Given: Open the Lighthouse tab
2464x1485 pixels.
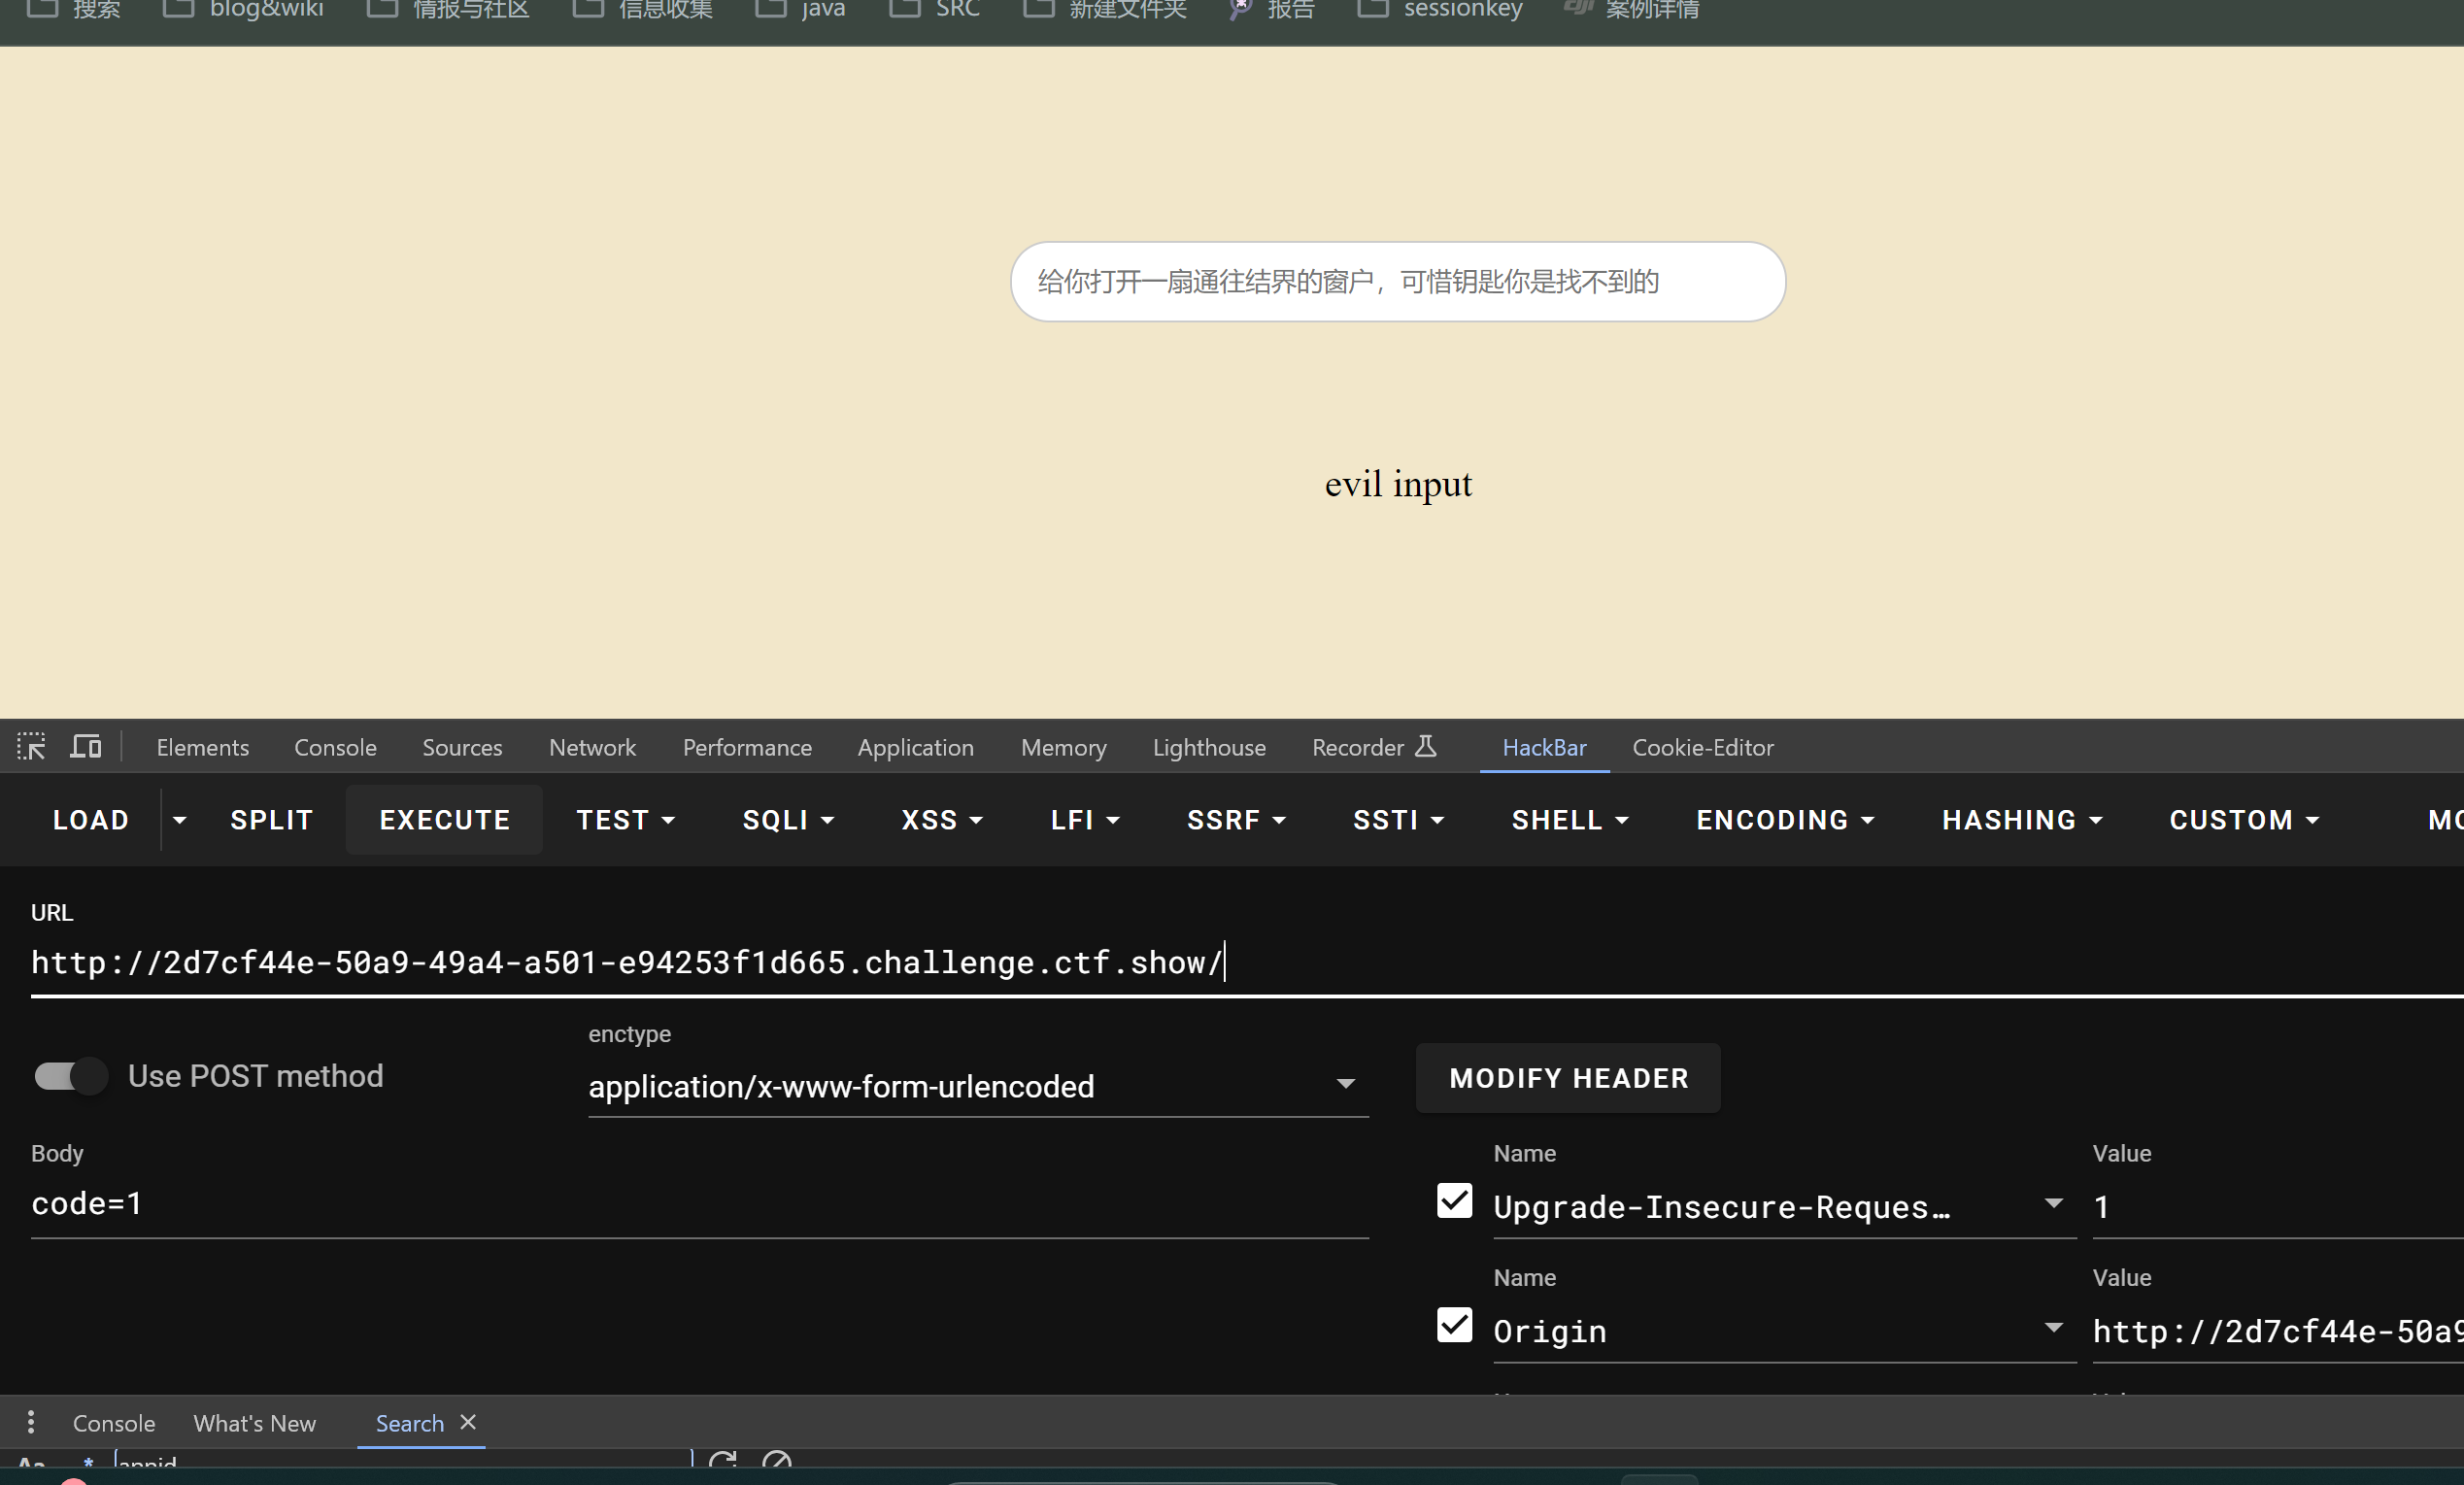Looking at the screenshot, I should pyautogui.click(x=1209, y=747).
